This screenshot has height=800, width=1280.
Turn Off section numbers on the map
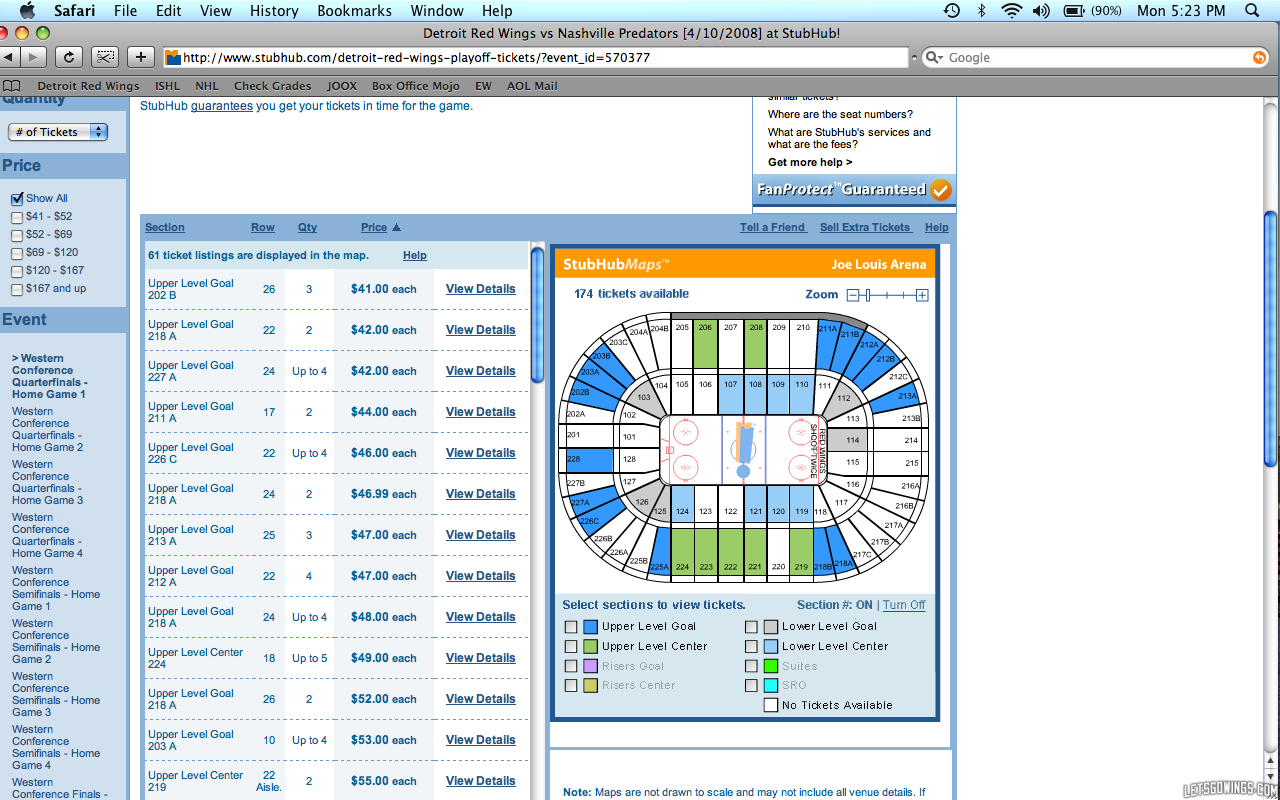[904, 605]
